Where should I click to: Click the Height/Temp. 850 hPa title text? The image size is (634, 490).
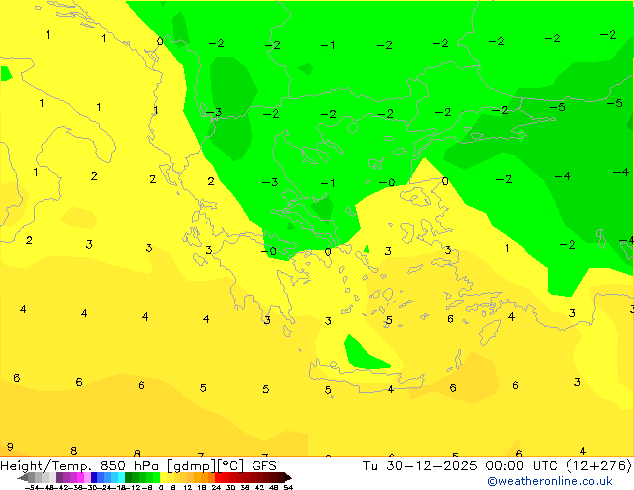click(x=80, y=466)
